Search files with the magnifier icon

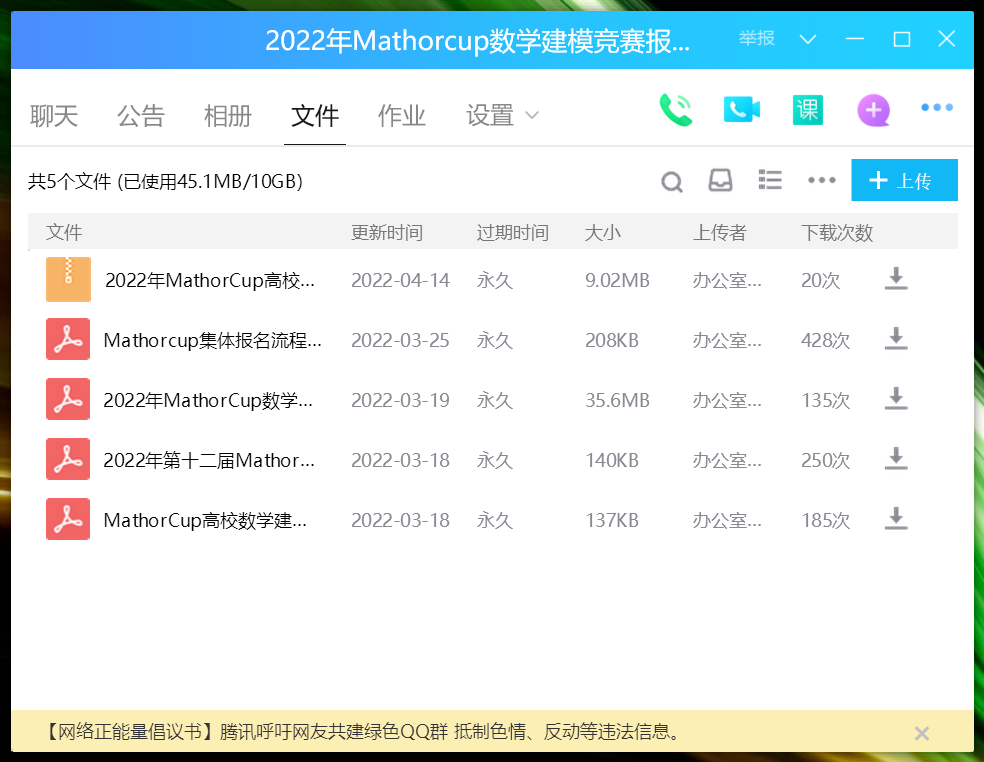tap(672, 181)
